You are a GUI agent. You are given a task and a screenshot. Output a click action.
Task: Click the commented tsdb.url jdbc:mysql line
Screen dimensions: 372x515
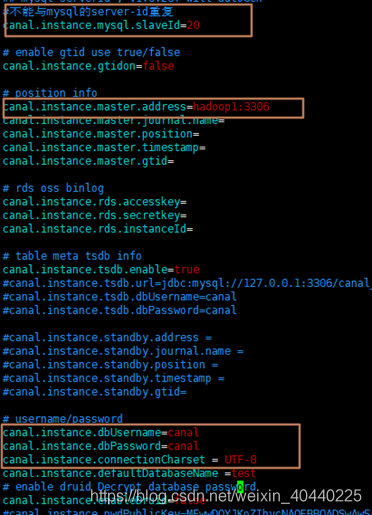pos(187,283)
